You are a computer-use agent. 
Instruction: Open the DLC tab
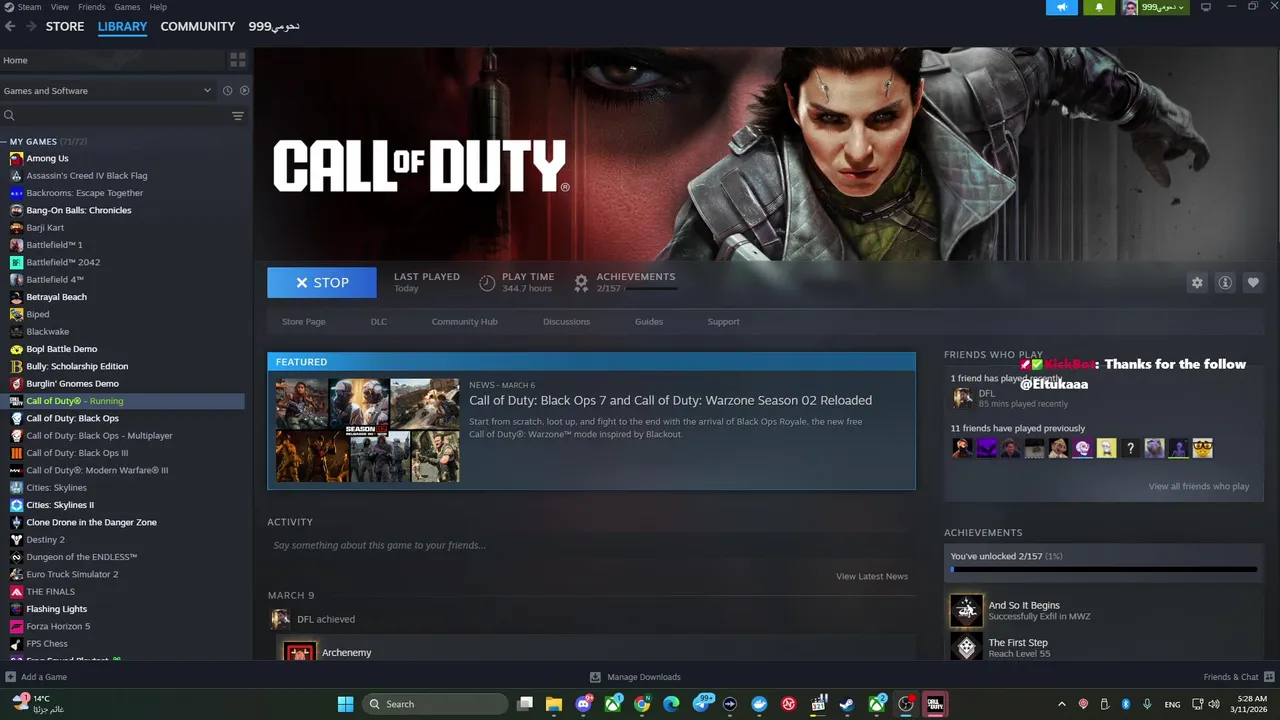379,322
